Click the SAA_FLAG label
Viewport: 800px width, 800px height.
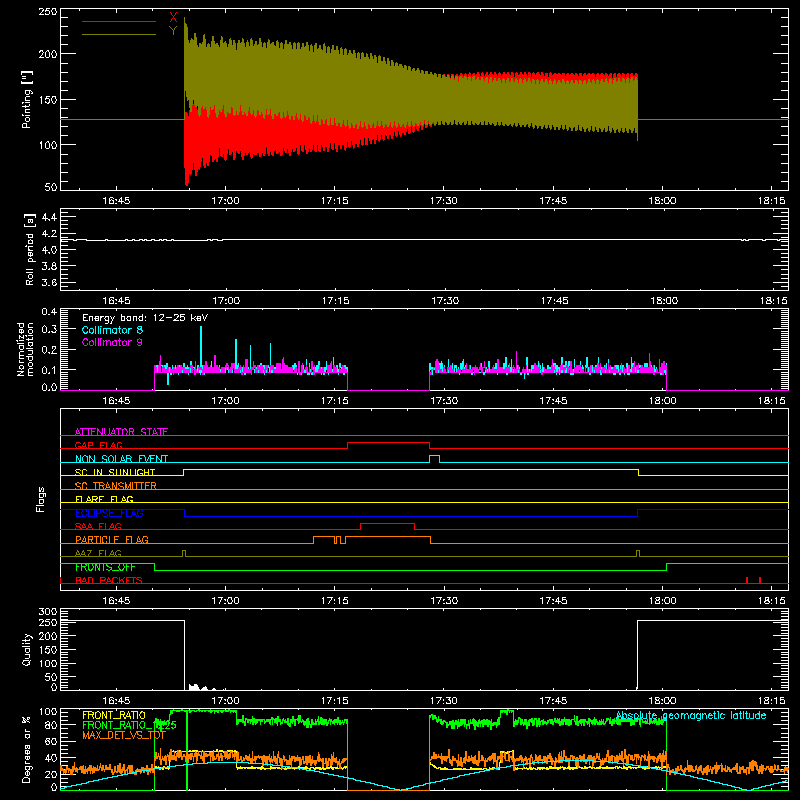click(98, 526)
